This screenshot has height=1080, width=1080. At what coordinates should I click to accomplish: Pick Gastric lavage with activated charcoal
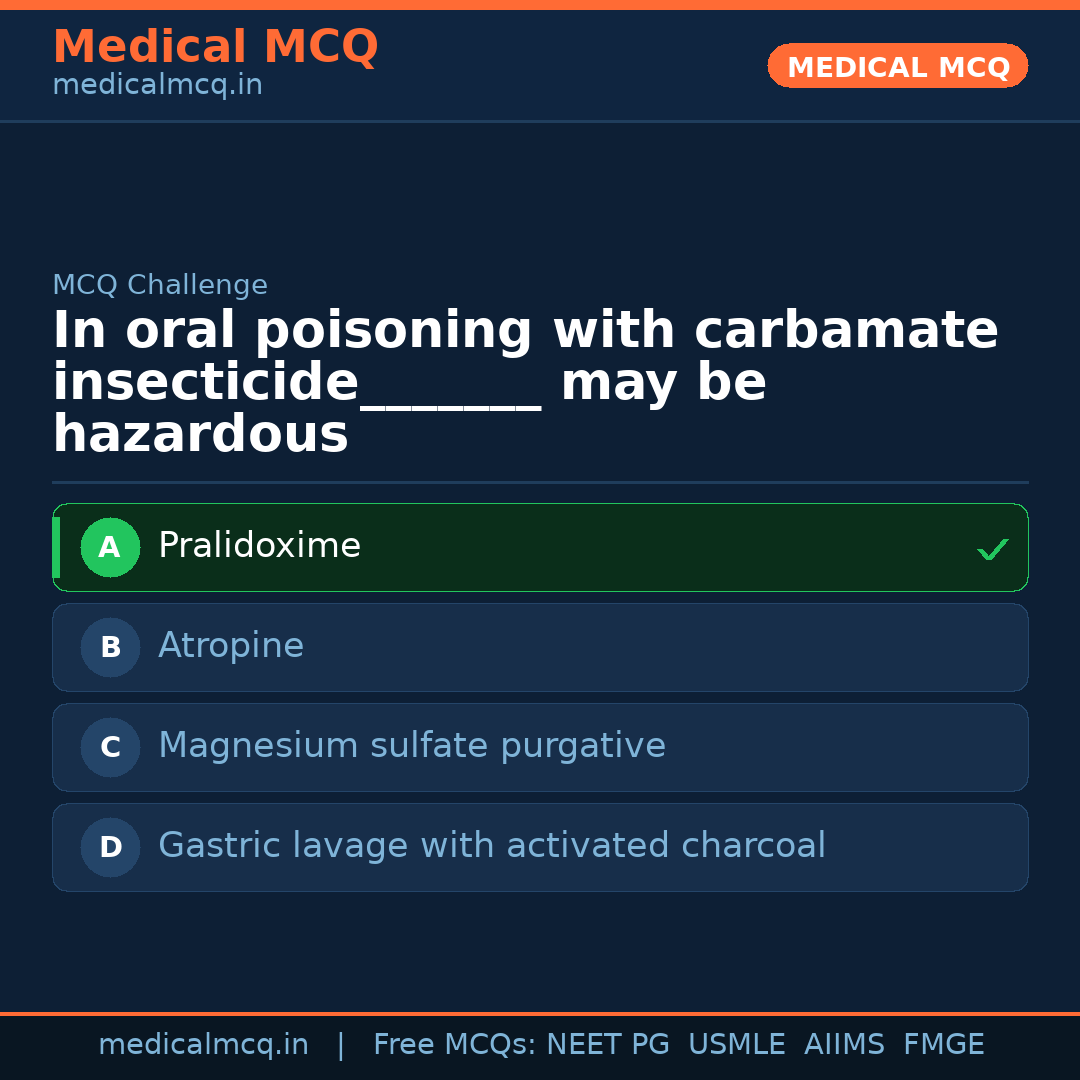491,846
